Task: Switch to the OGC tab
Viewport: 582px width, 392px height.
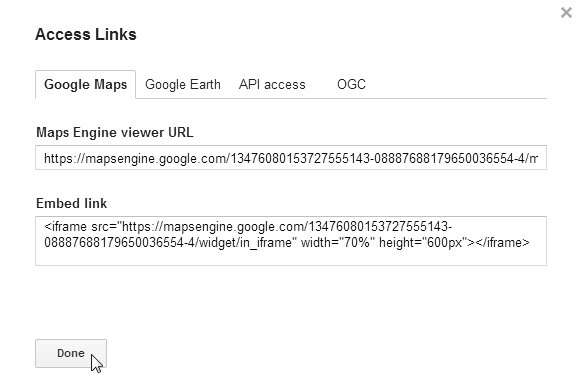Action: (351, 85)
